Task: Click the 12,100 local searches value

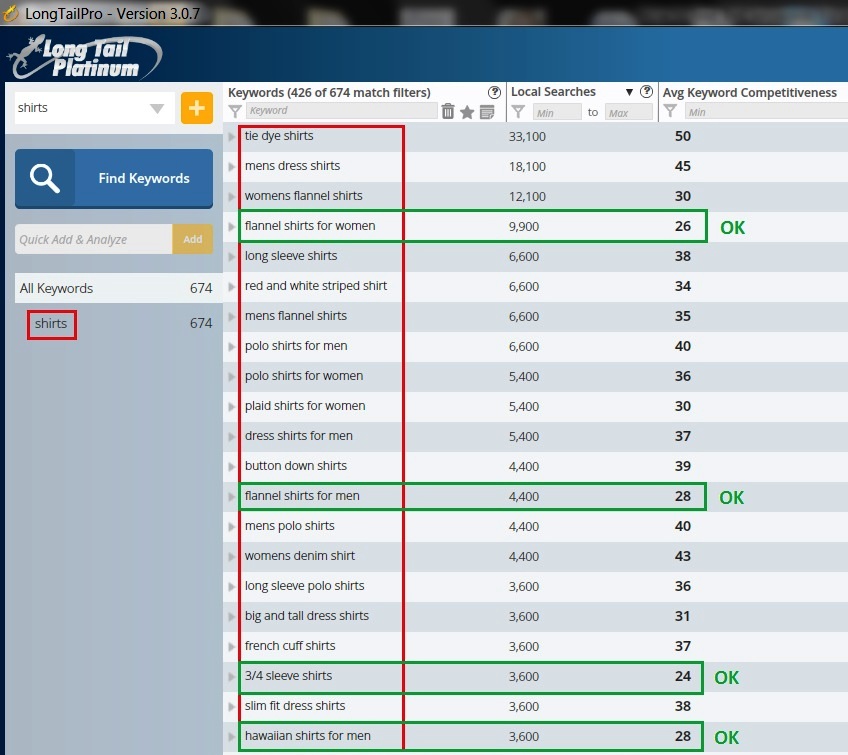Action: [x=527, y=197]
